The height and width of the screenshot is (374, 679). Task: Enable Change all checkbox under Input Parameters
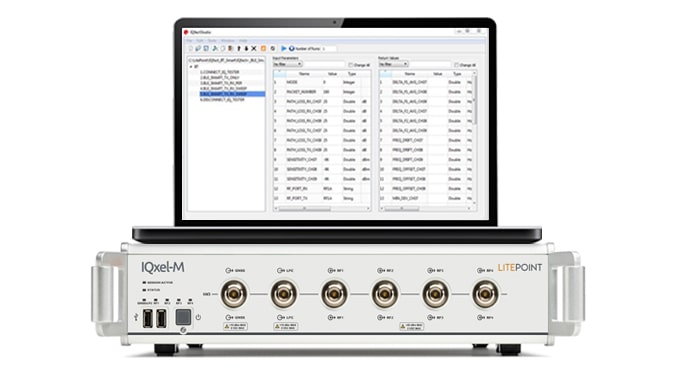[x=351, y=65]
